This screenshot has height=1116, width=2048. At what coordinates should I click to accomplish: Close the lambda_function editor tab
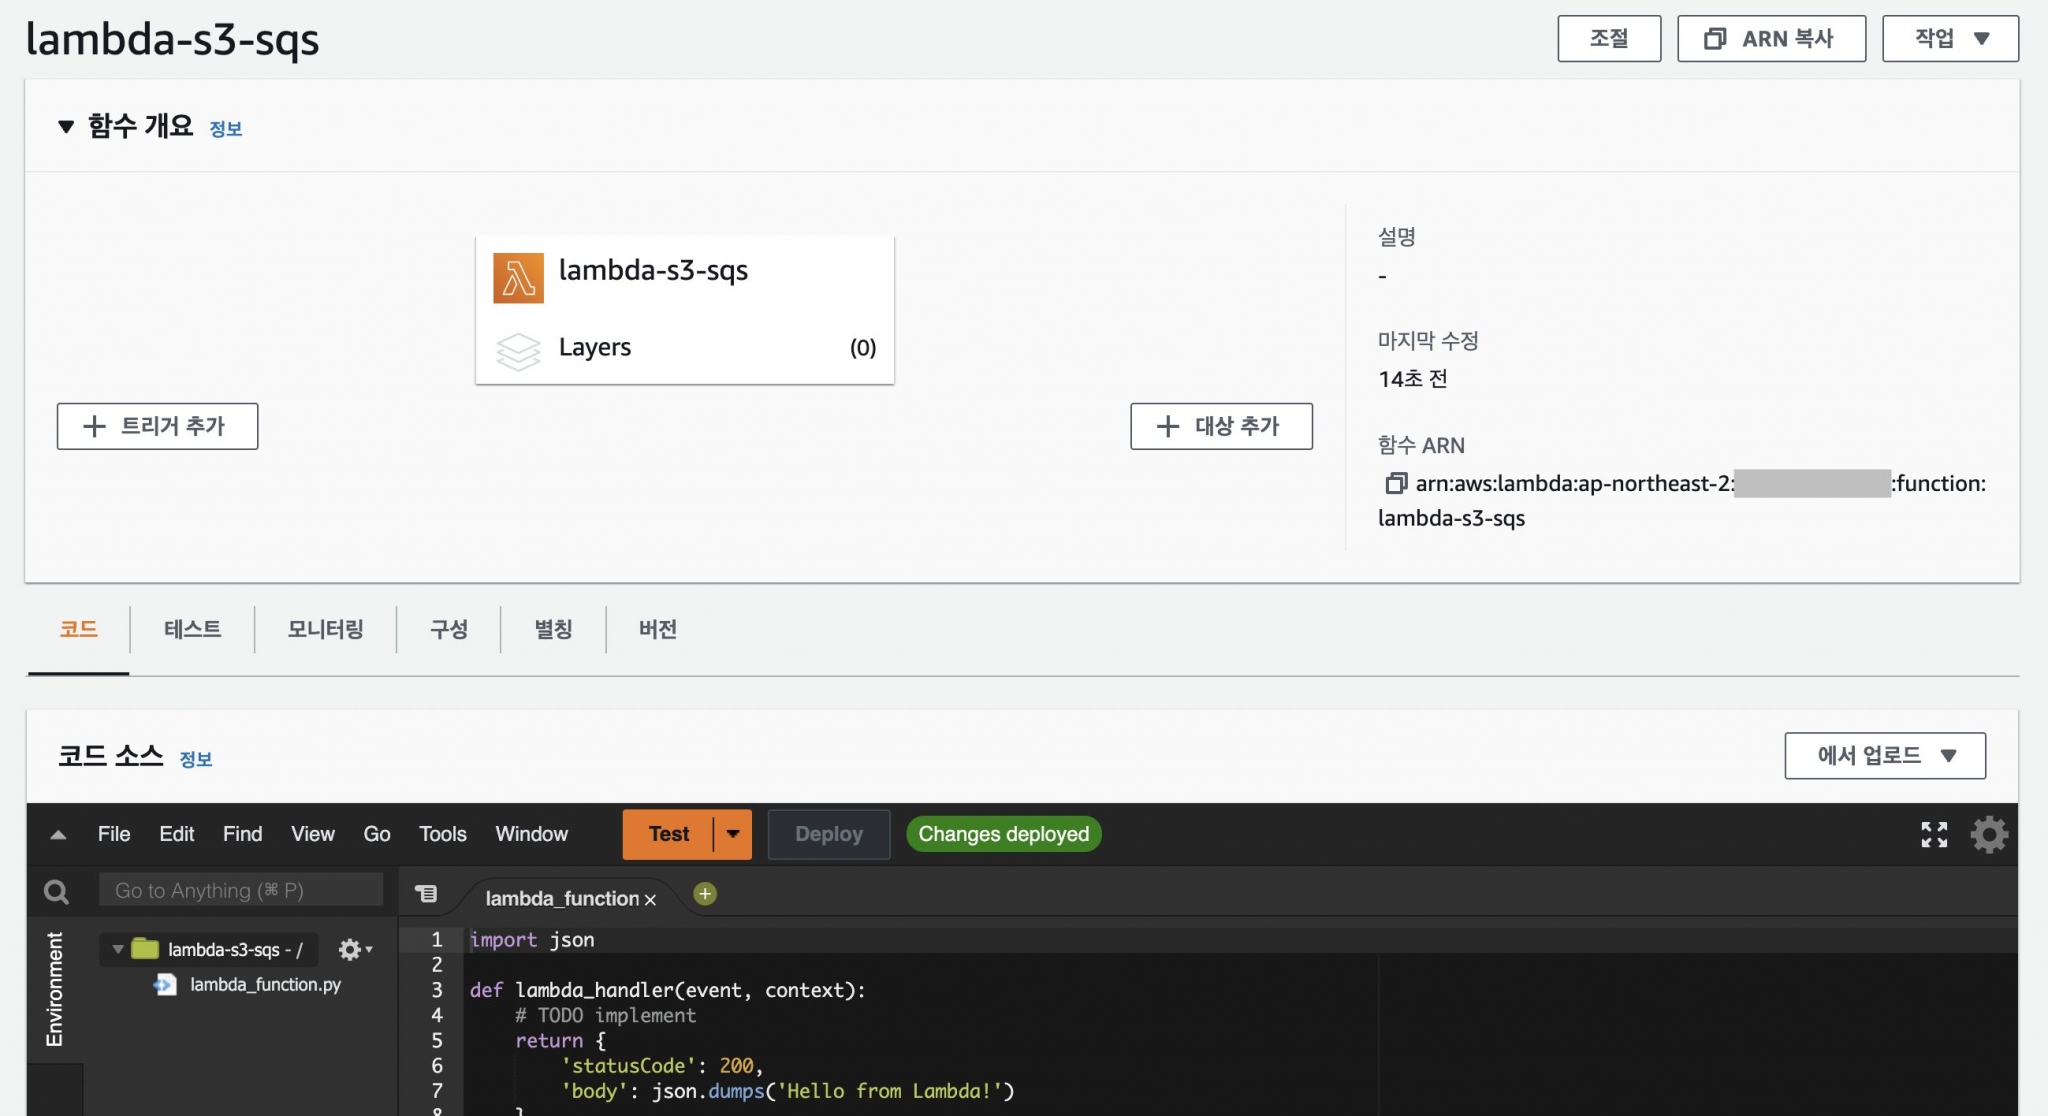click(650, 900)
